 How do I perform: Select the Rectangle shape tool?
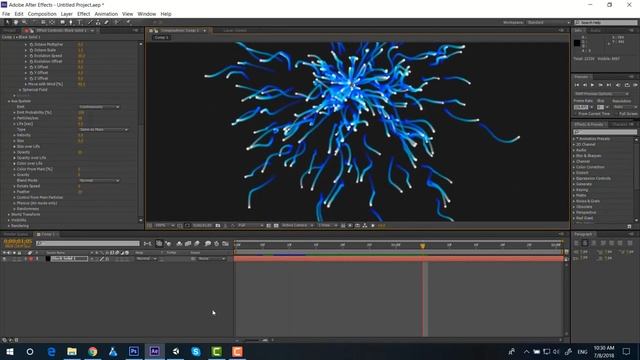point(62,22)
